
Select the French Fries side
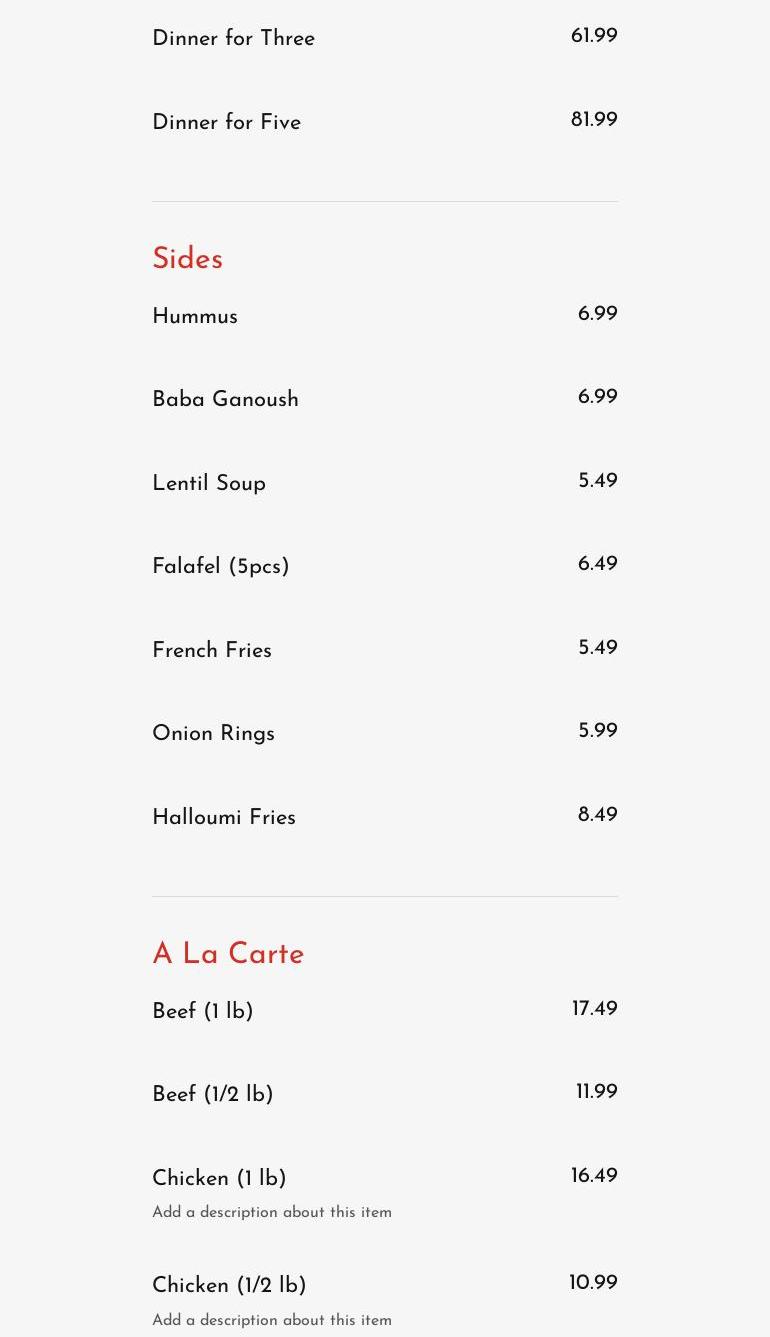pos(212,651)
